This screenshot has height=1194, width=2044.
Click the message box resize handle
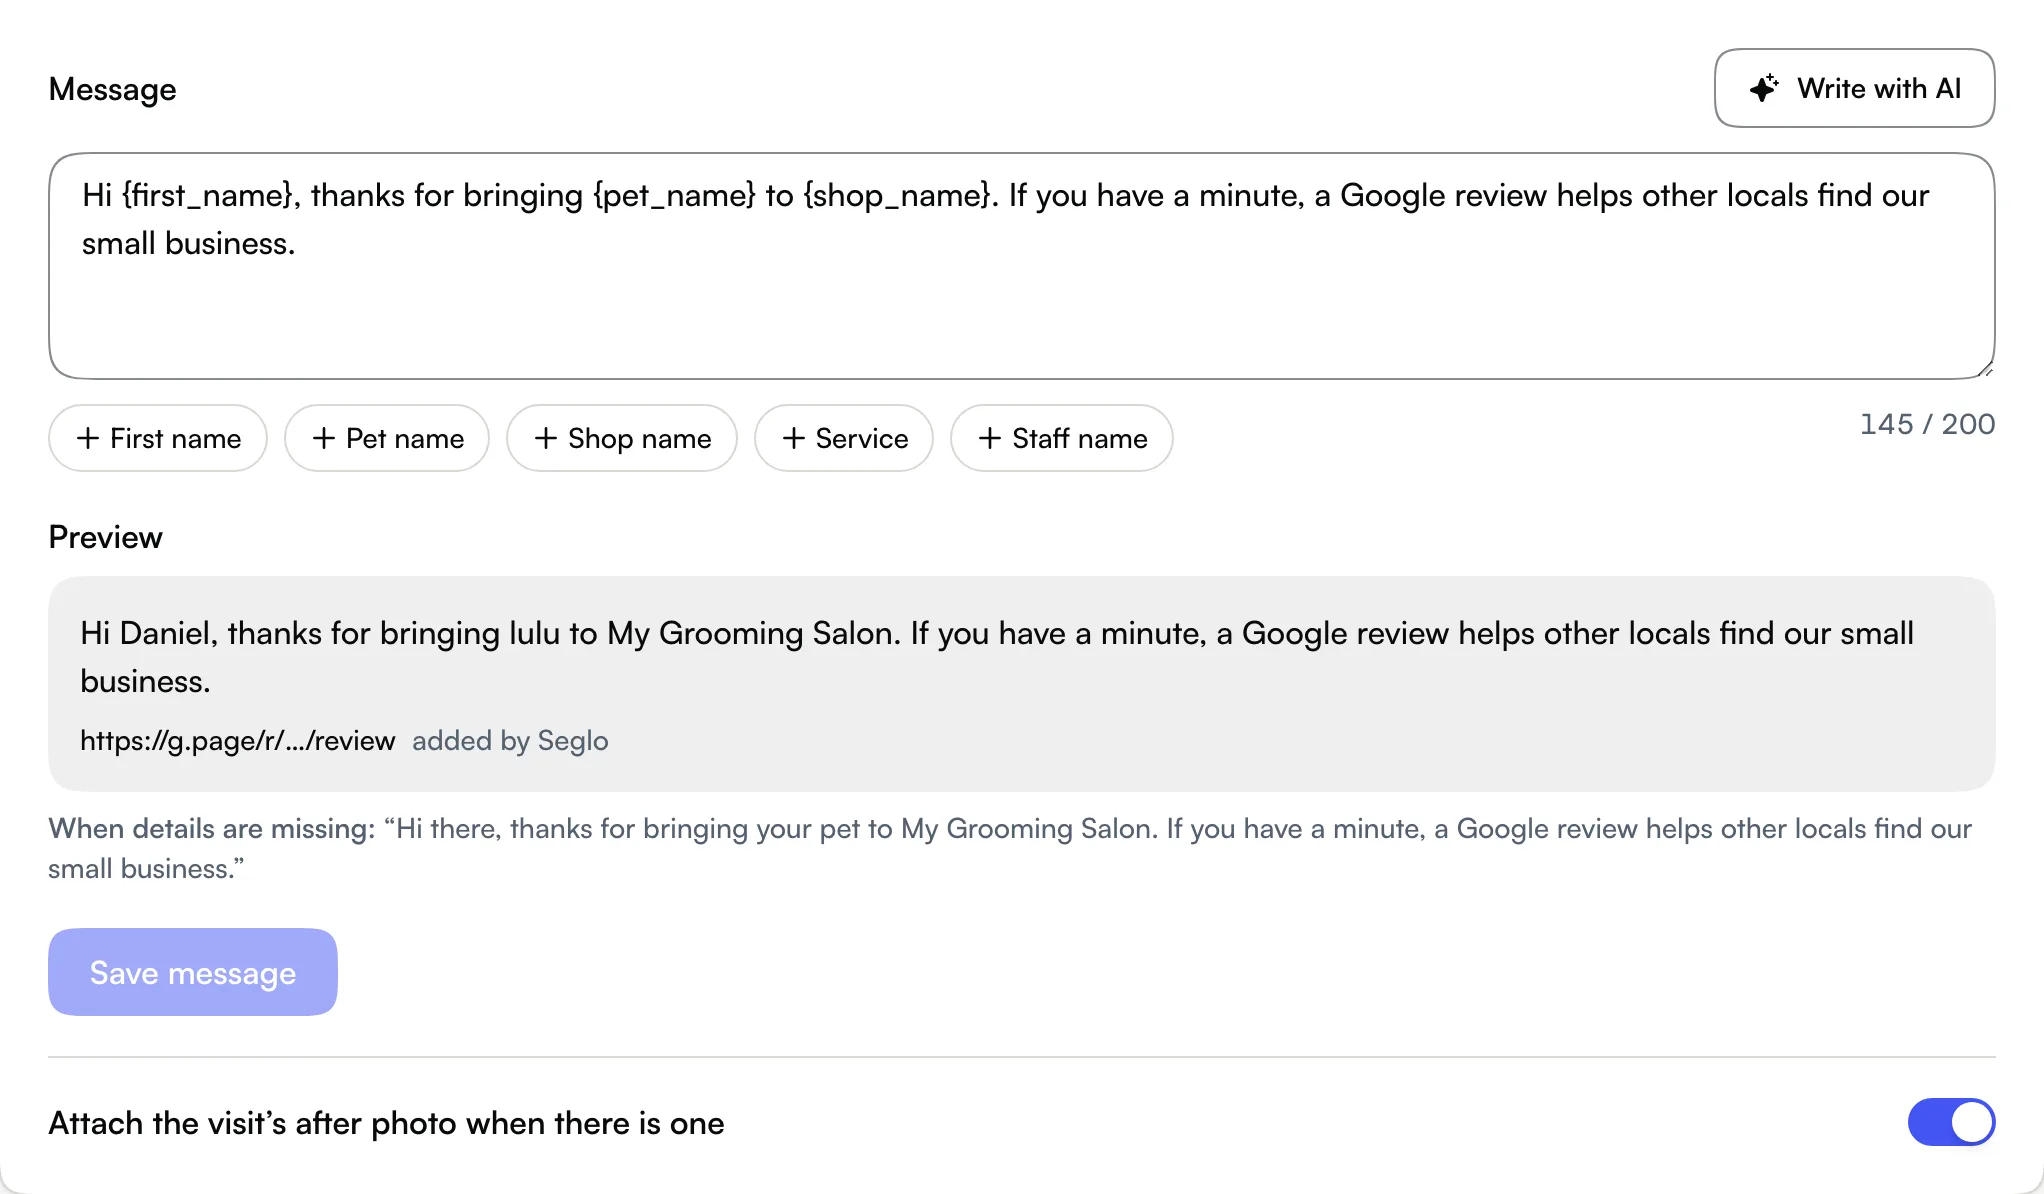(1985, 369)
